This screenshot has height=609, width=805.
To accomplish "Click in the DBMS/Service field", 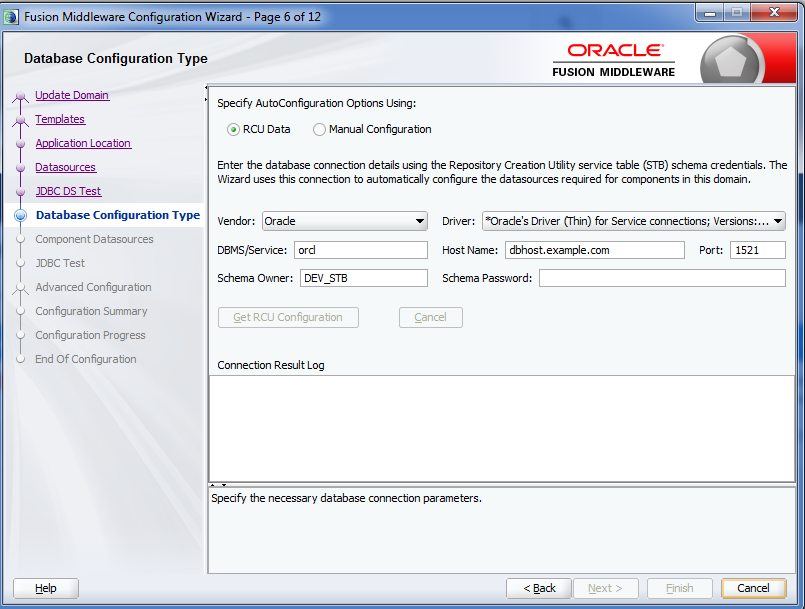I will [x=360, y=250].
